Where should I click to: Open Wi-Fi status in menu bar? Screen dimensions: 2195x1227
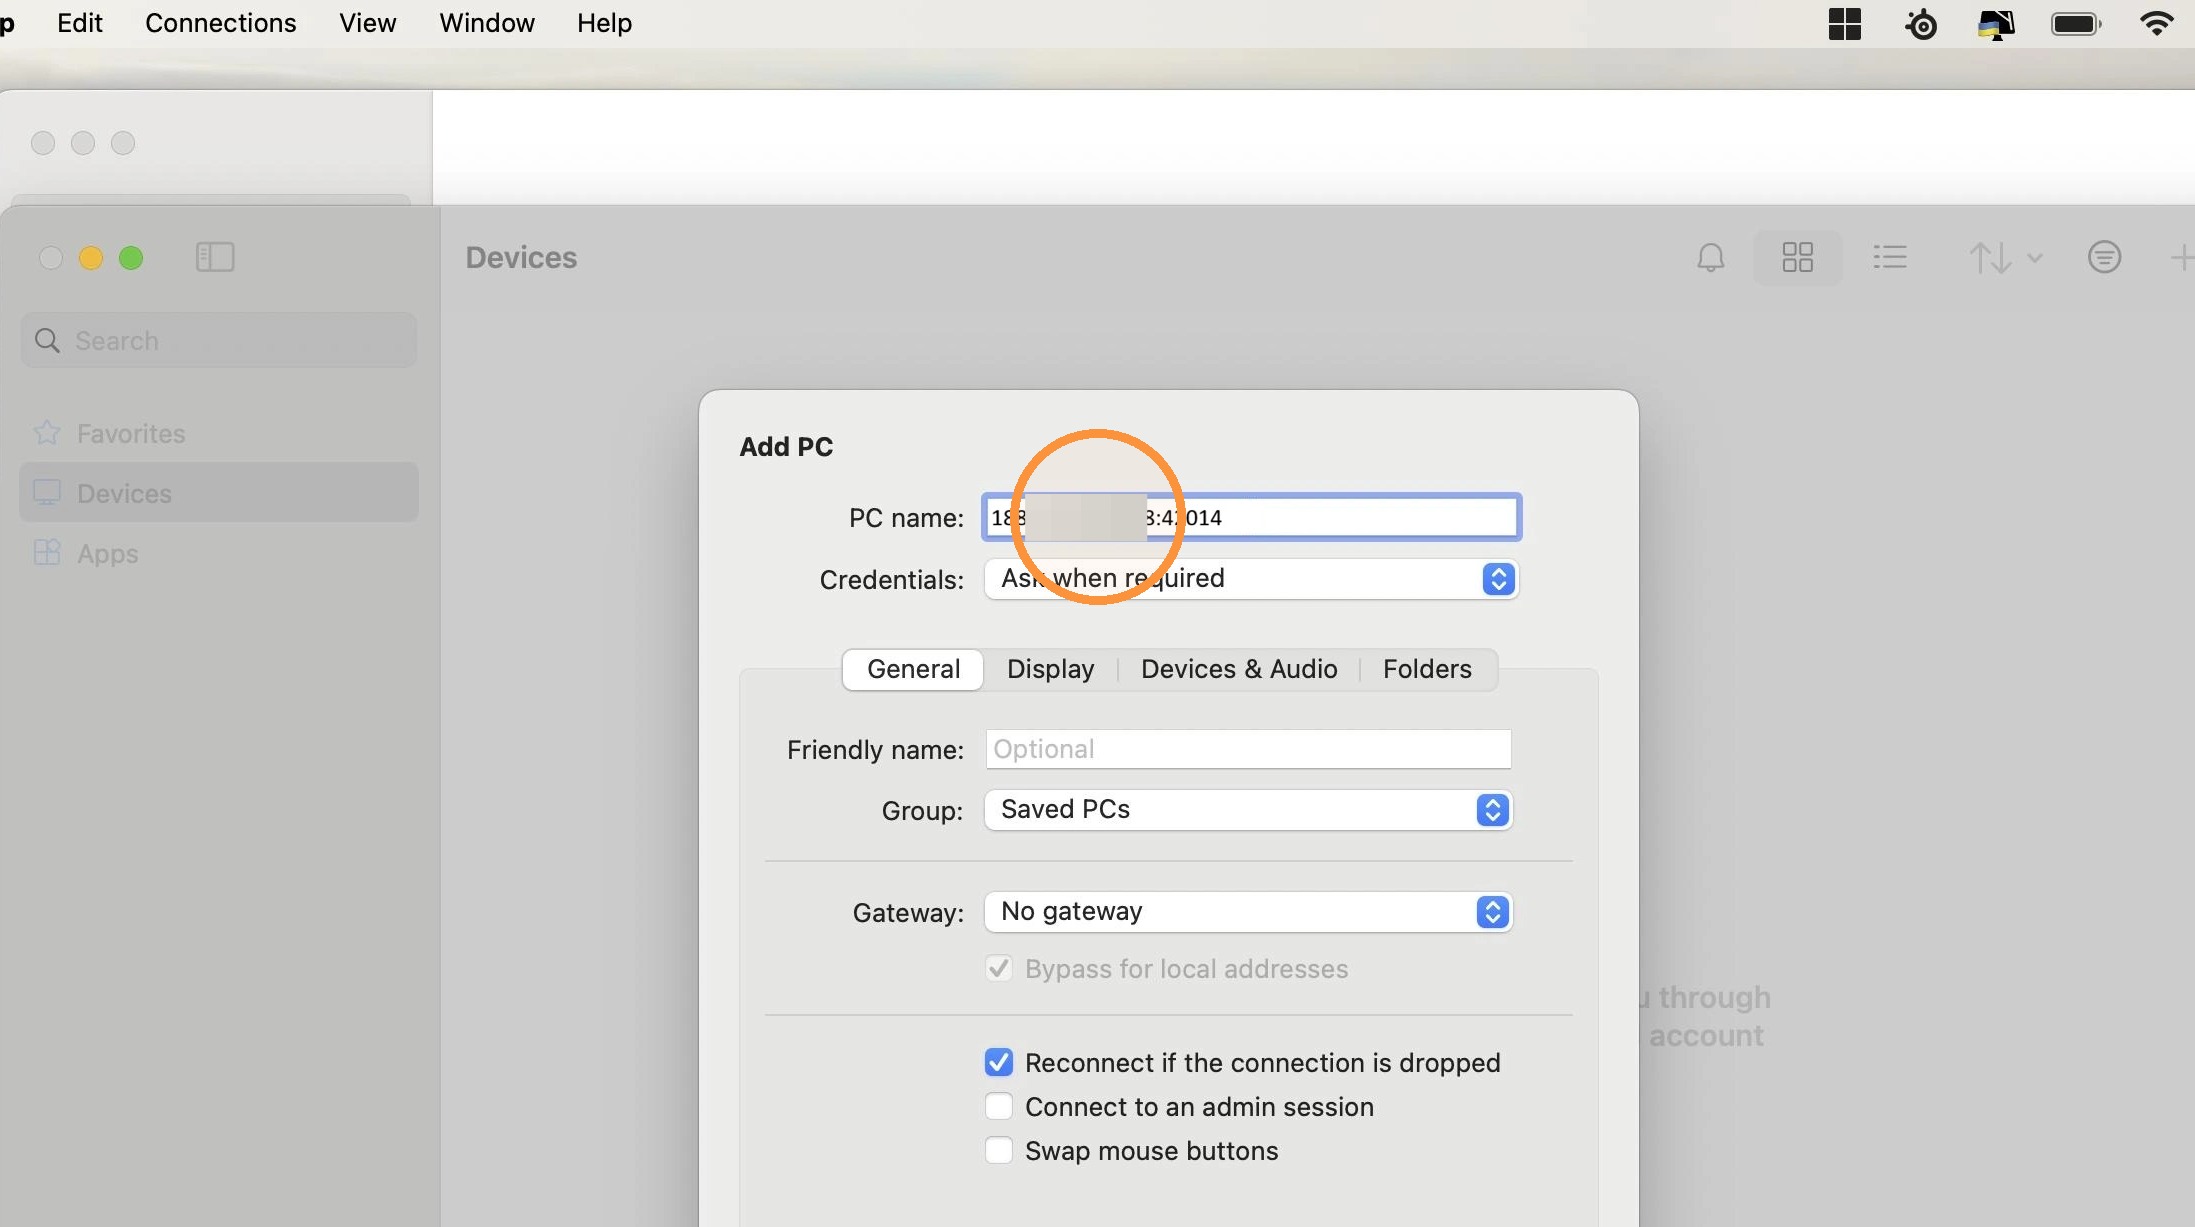[x=2156, y=23]
